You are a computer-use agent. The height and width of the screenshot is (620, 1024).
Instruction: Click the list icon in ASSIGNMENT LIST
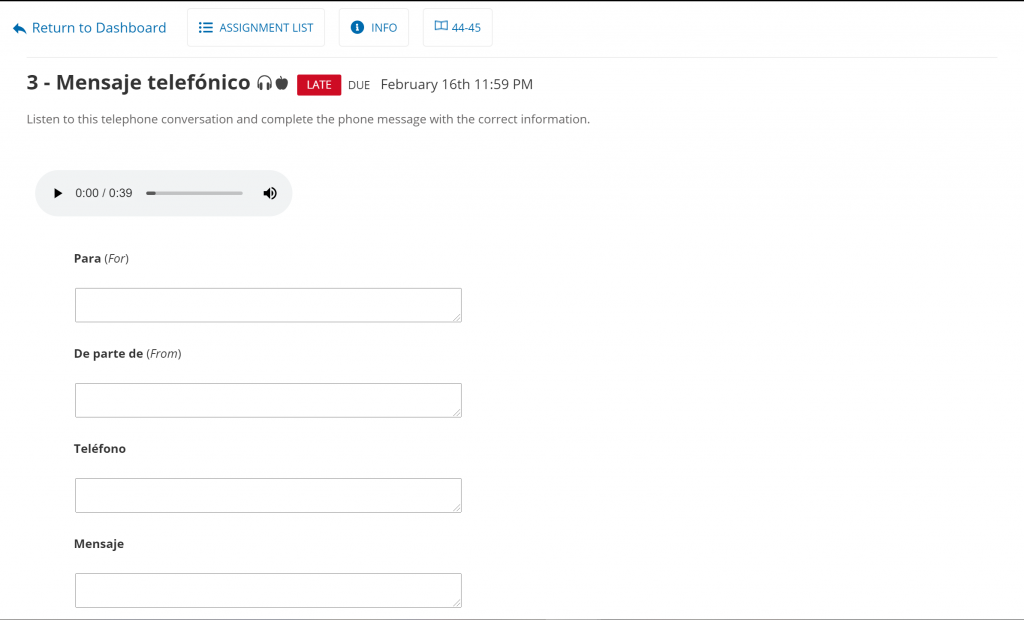(x=206, y=28)
